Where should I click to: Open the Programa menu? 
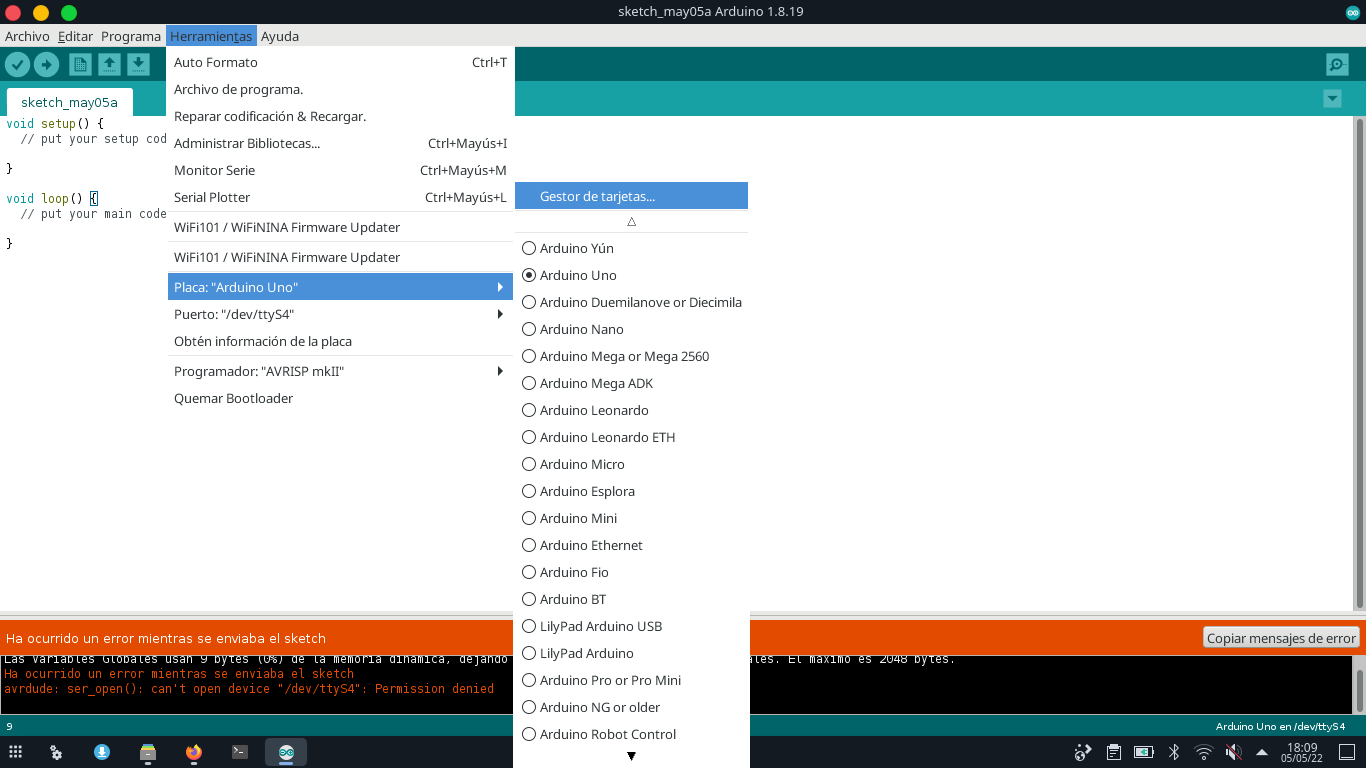click(x=131, y=36)
